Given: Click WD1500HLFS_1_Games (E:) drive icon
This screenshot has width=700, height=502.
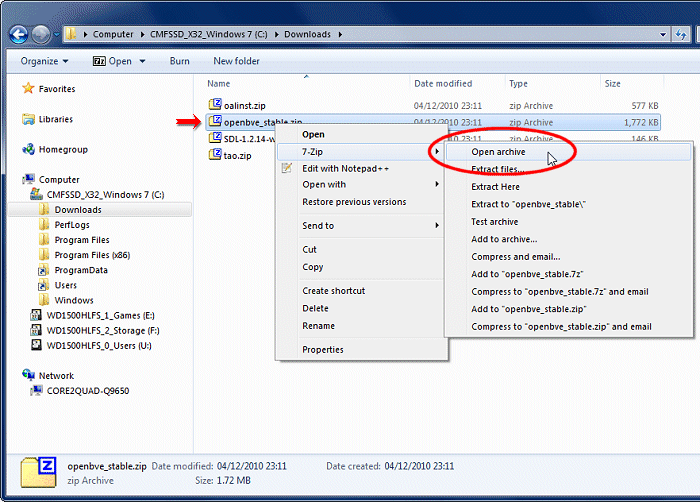Looking at the screenshot, I should click(36, 315).
